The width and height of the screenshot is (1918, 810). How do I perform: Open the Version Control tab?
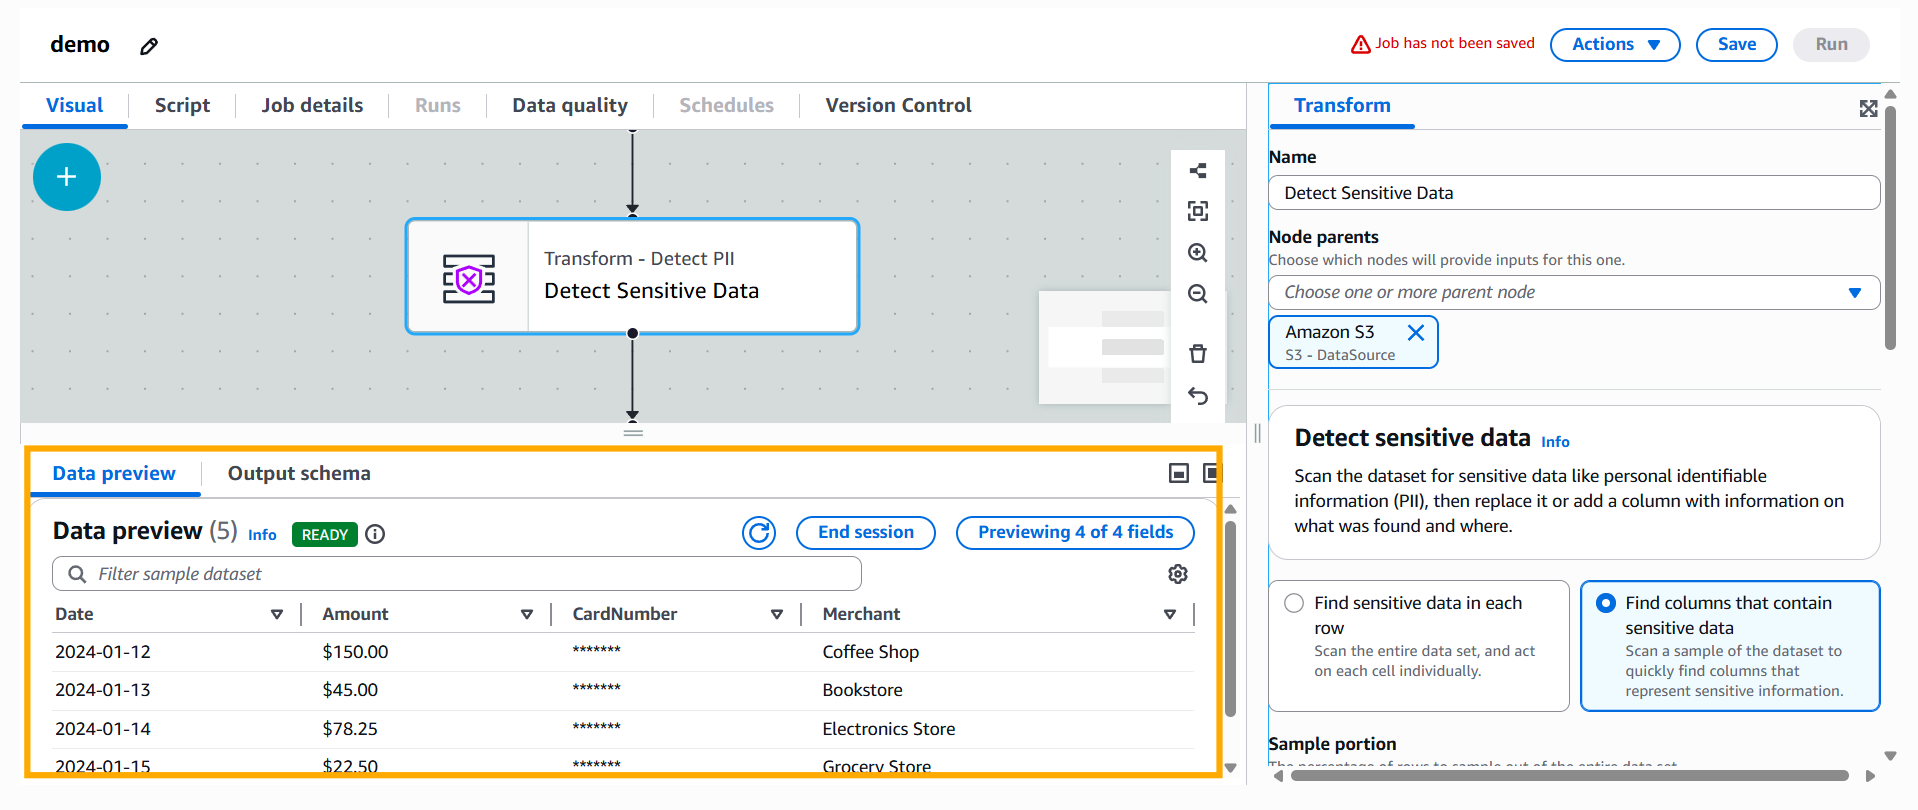(898, 105)
